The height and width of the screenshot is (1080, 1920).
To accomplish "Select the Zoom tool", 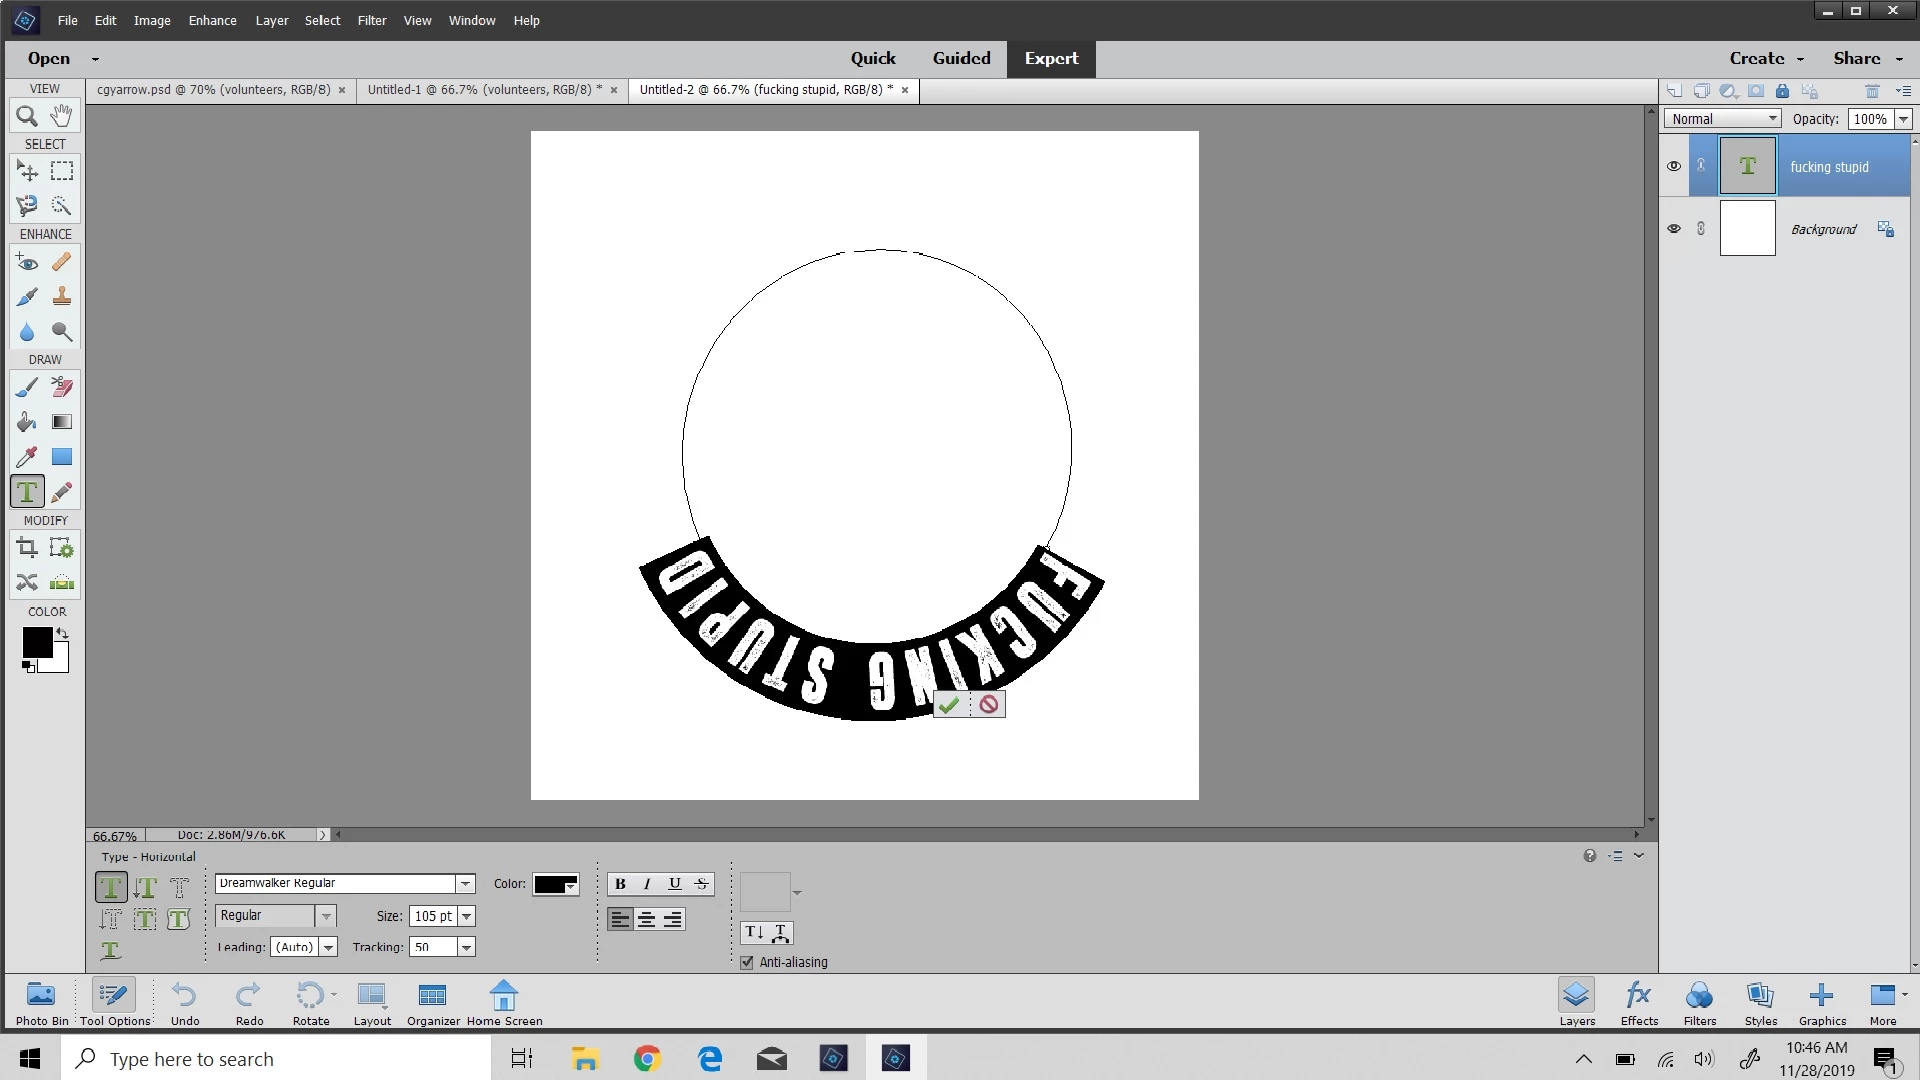I will (x=27, y=116).
